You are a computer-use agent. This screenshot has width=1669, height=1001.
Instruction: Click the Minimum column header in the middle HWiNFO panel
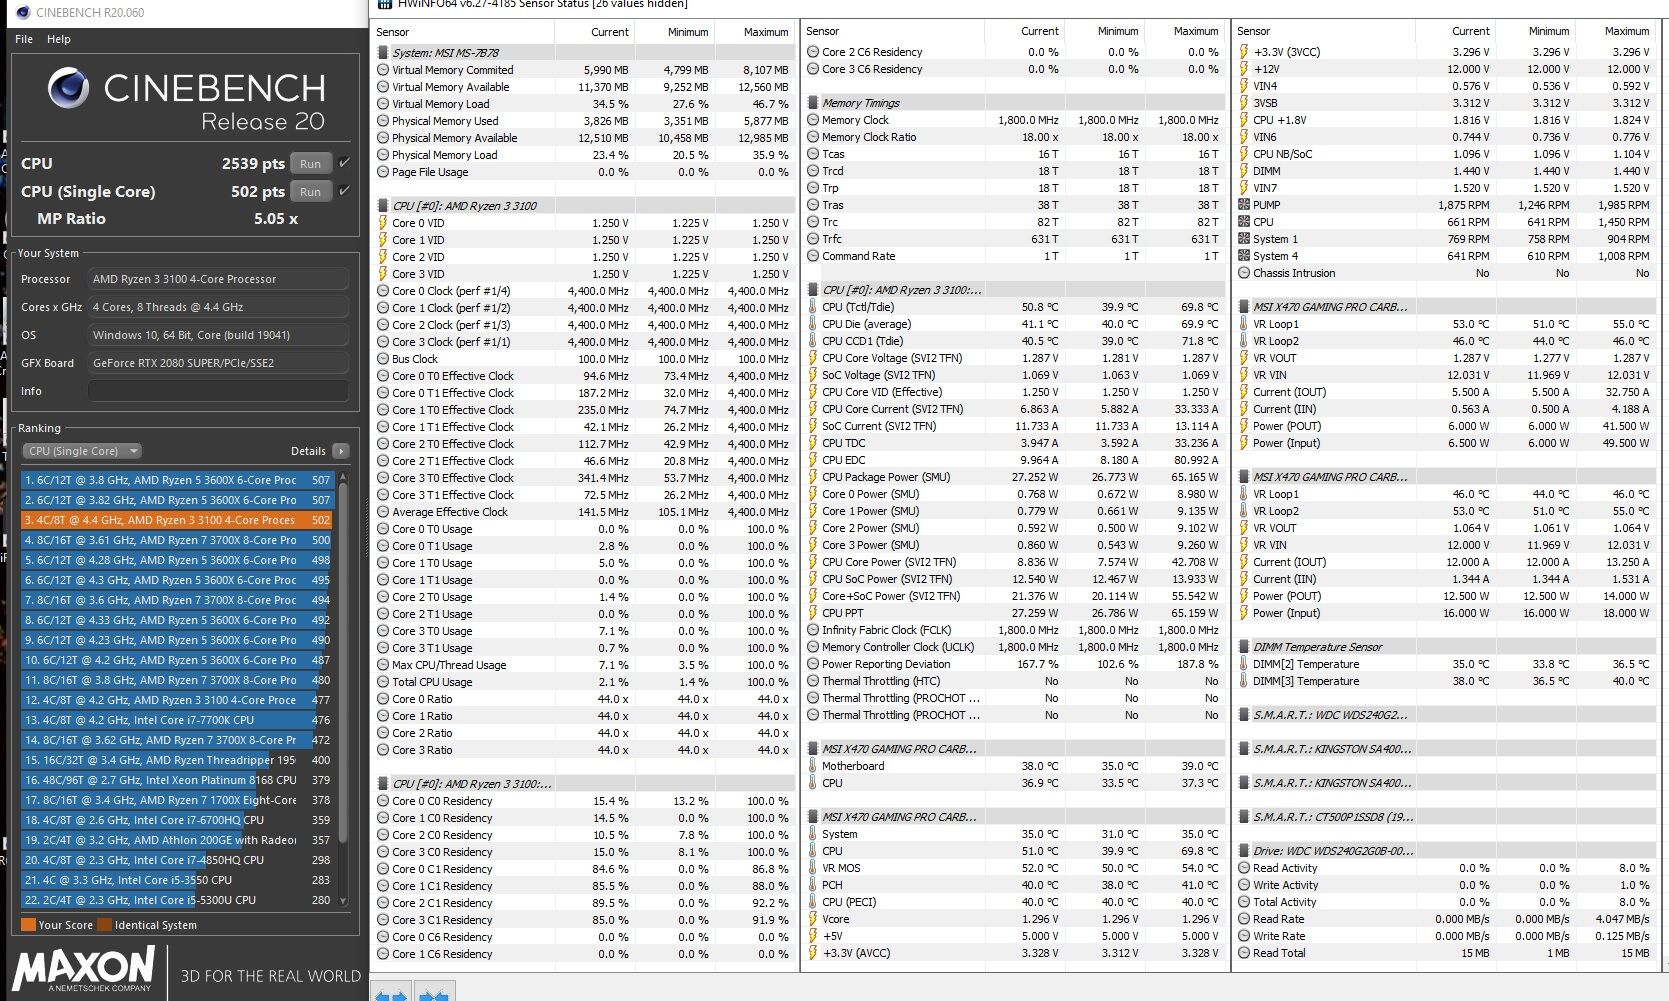1118,31
